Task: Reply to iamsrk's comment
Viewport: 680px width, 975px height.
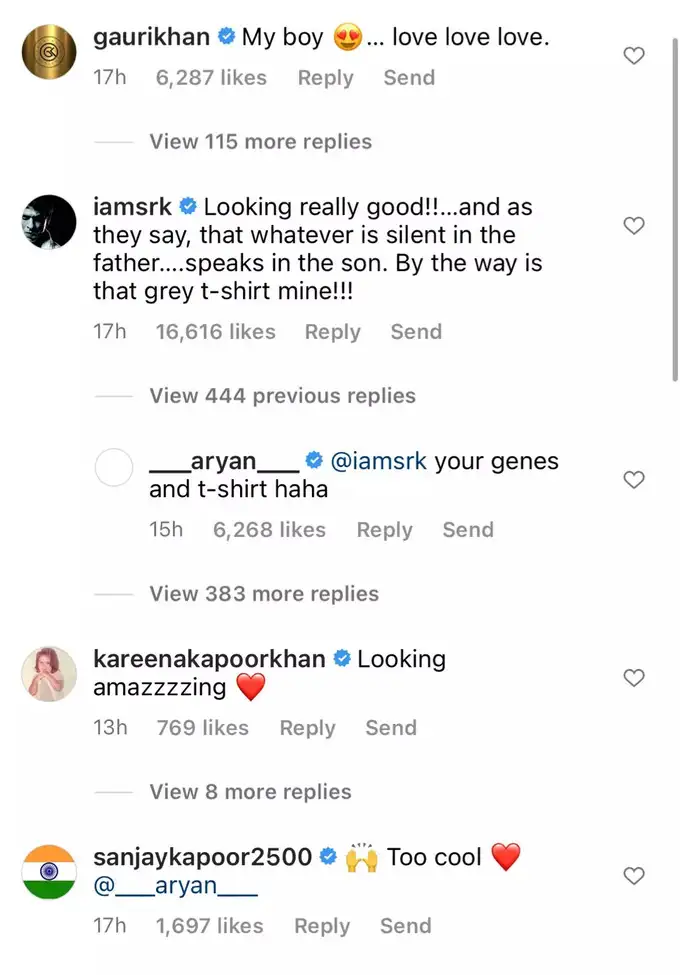Action: 332,331
